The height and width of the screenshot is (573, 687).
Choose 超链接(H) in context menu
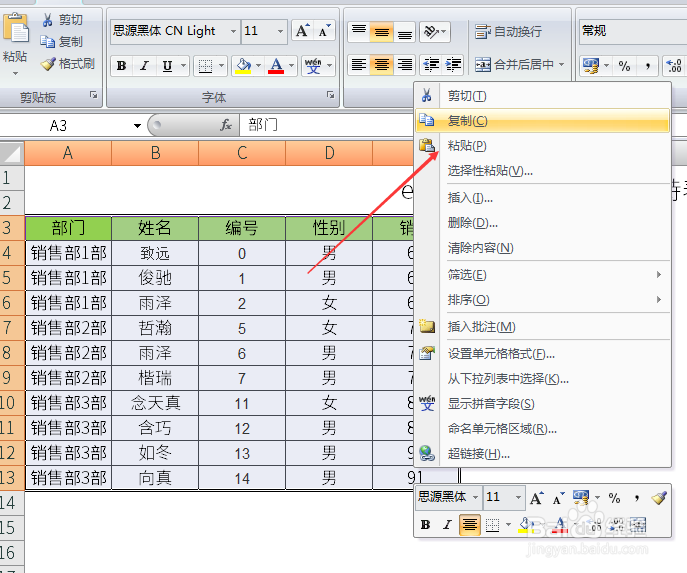click(x=542, y=454)
